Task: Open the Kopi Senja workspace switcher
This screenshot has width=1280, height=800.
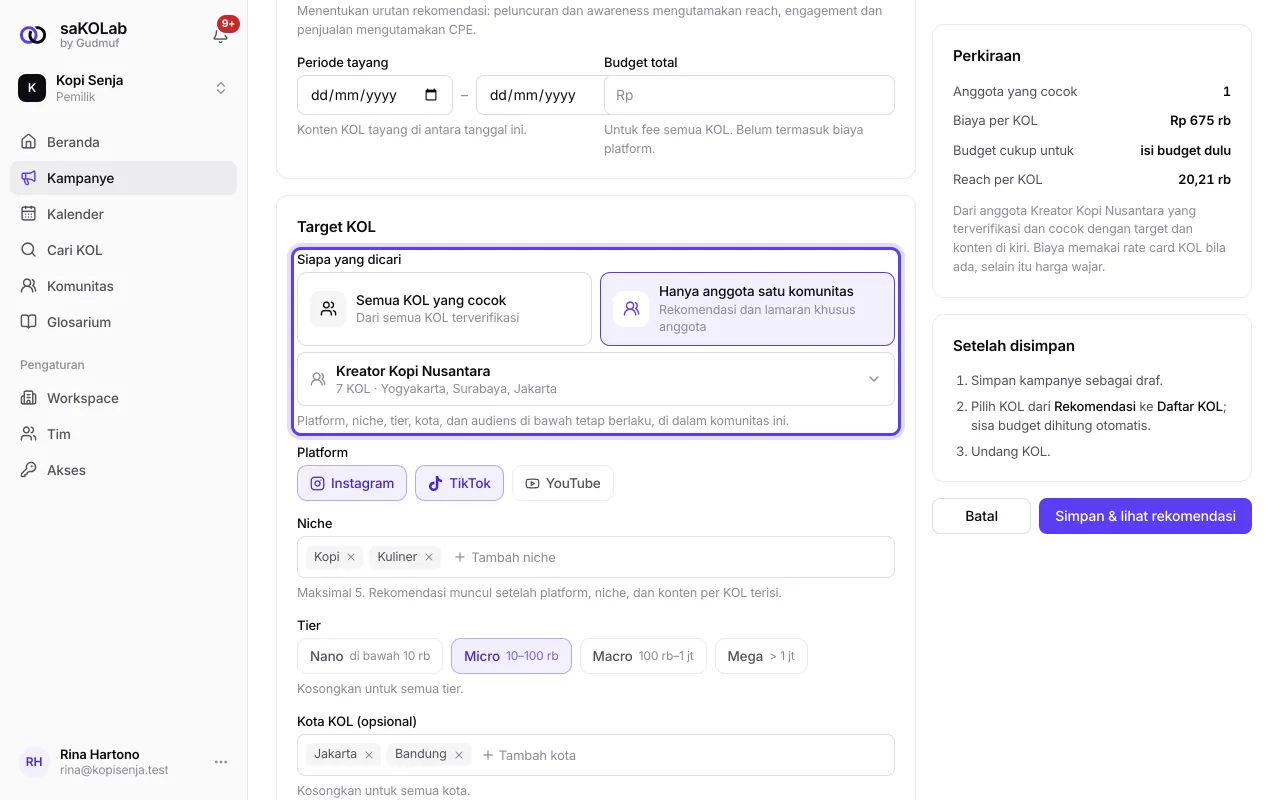Action: (124, 88)
